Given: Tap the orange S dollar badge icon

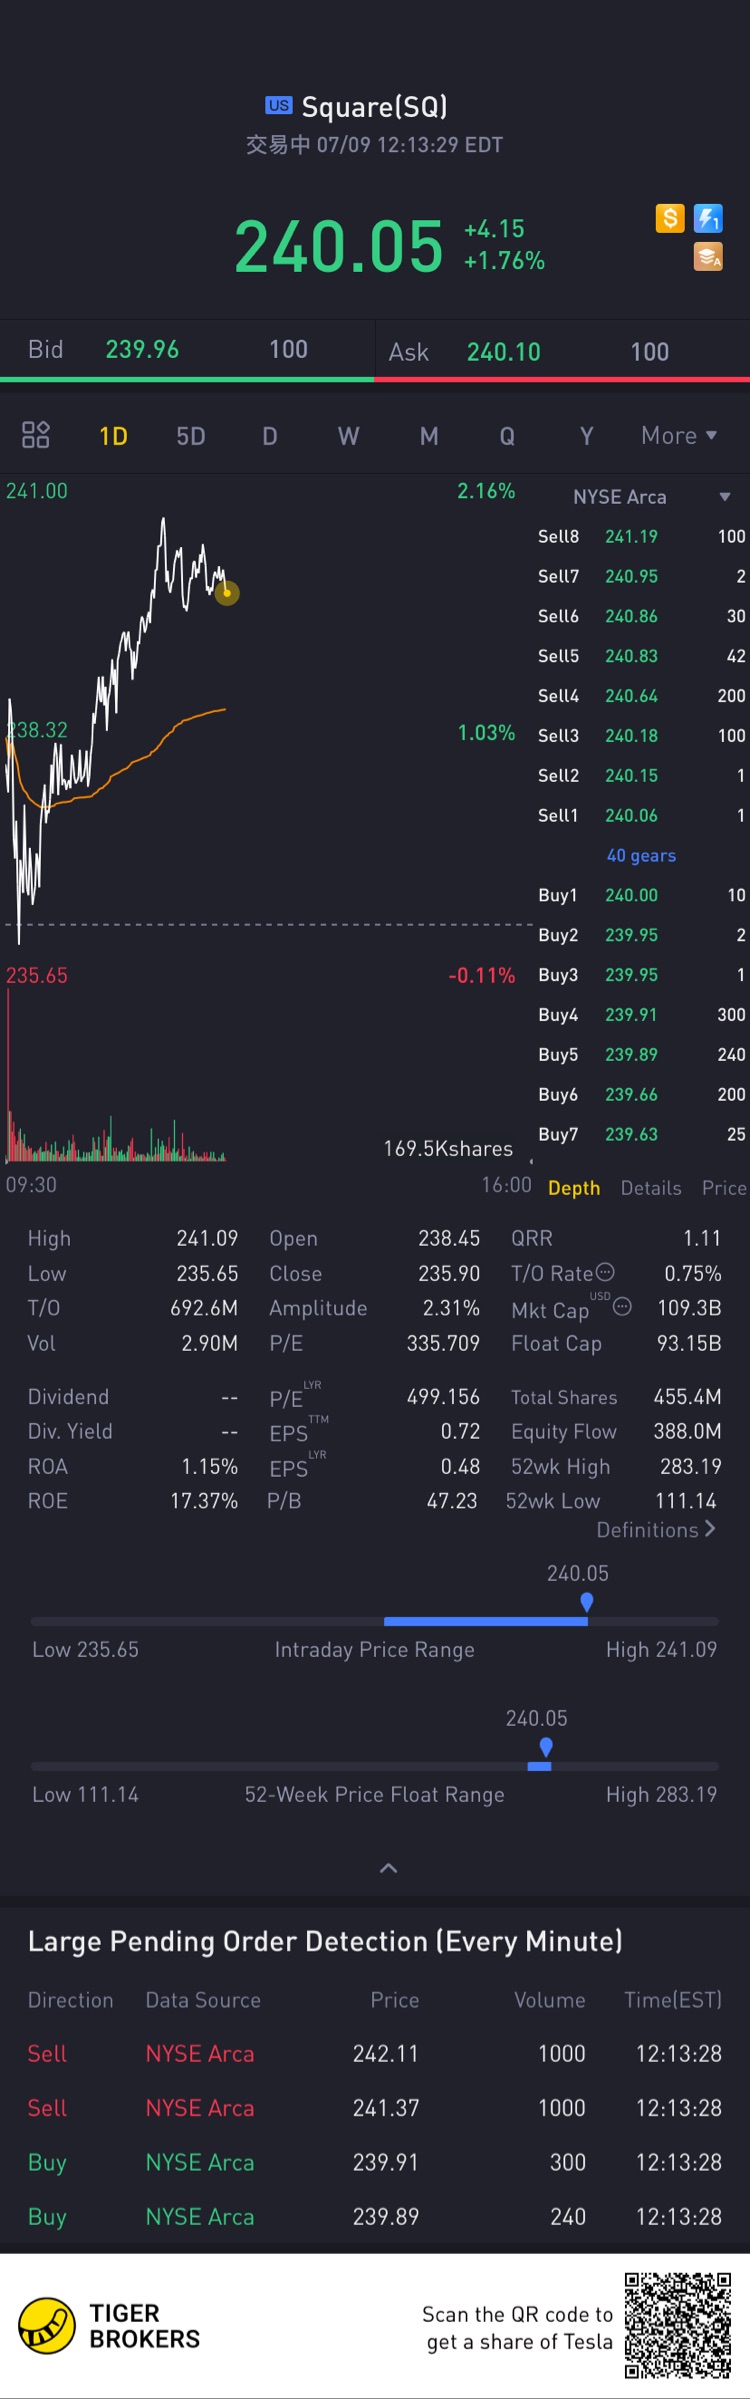Looking at the screenshot, I should (x=670, y=218).
